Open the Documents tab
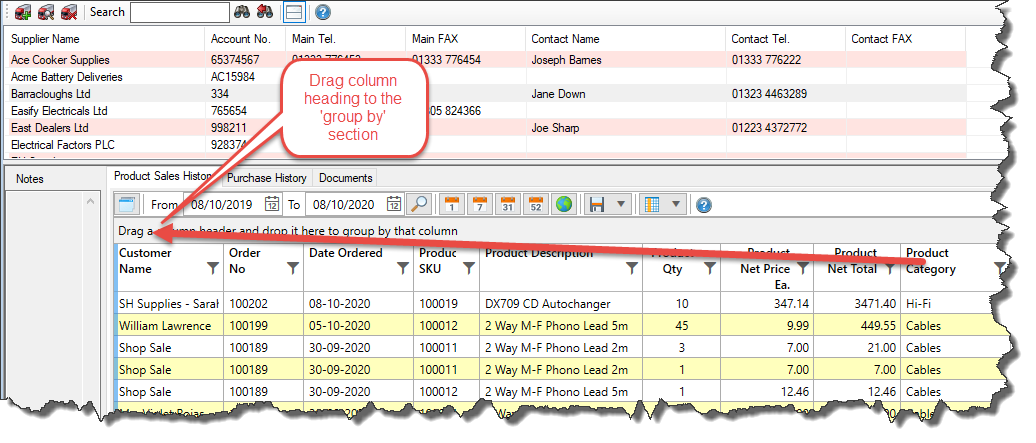The height and width of the screenshot is (443, 1036). (x=345, y=178)
